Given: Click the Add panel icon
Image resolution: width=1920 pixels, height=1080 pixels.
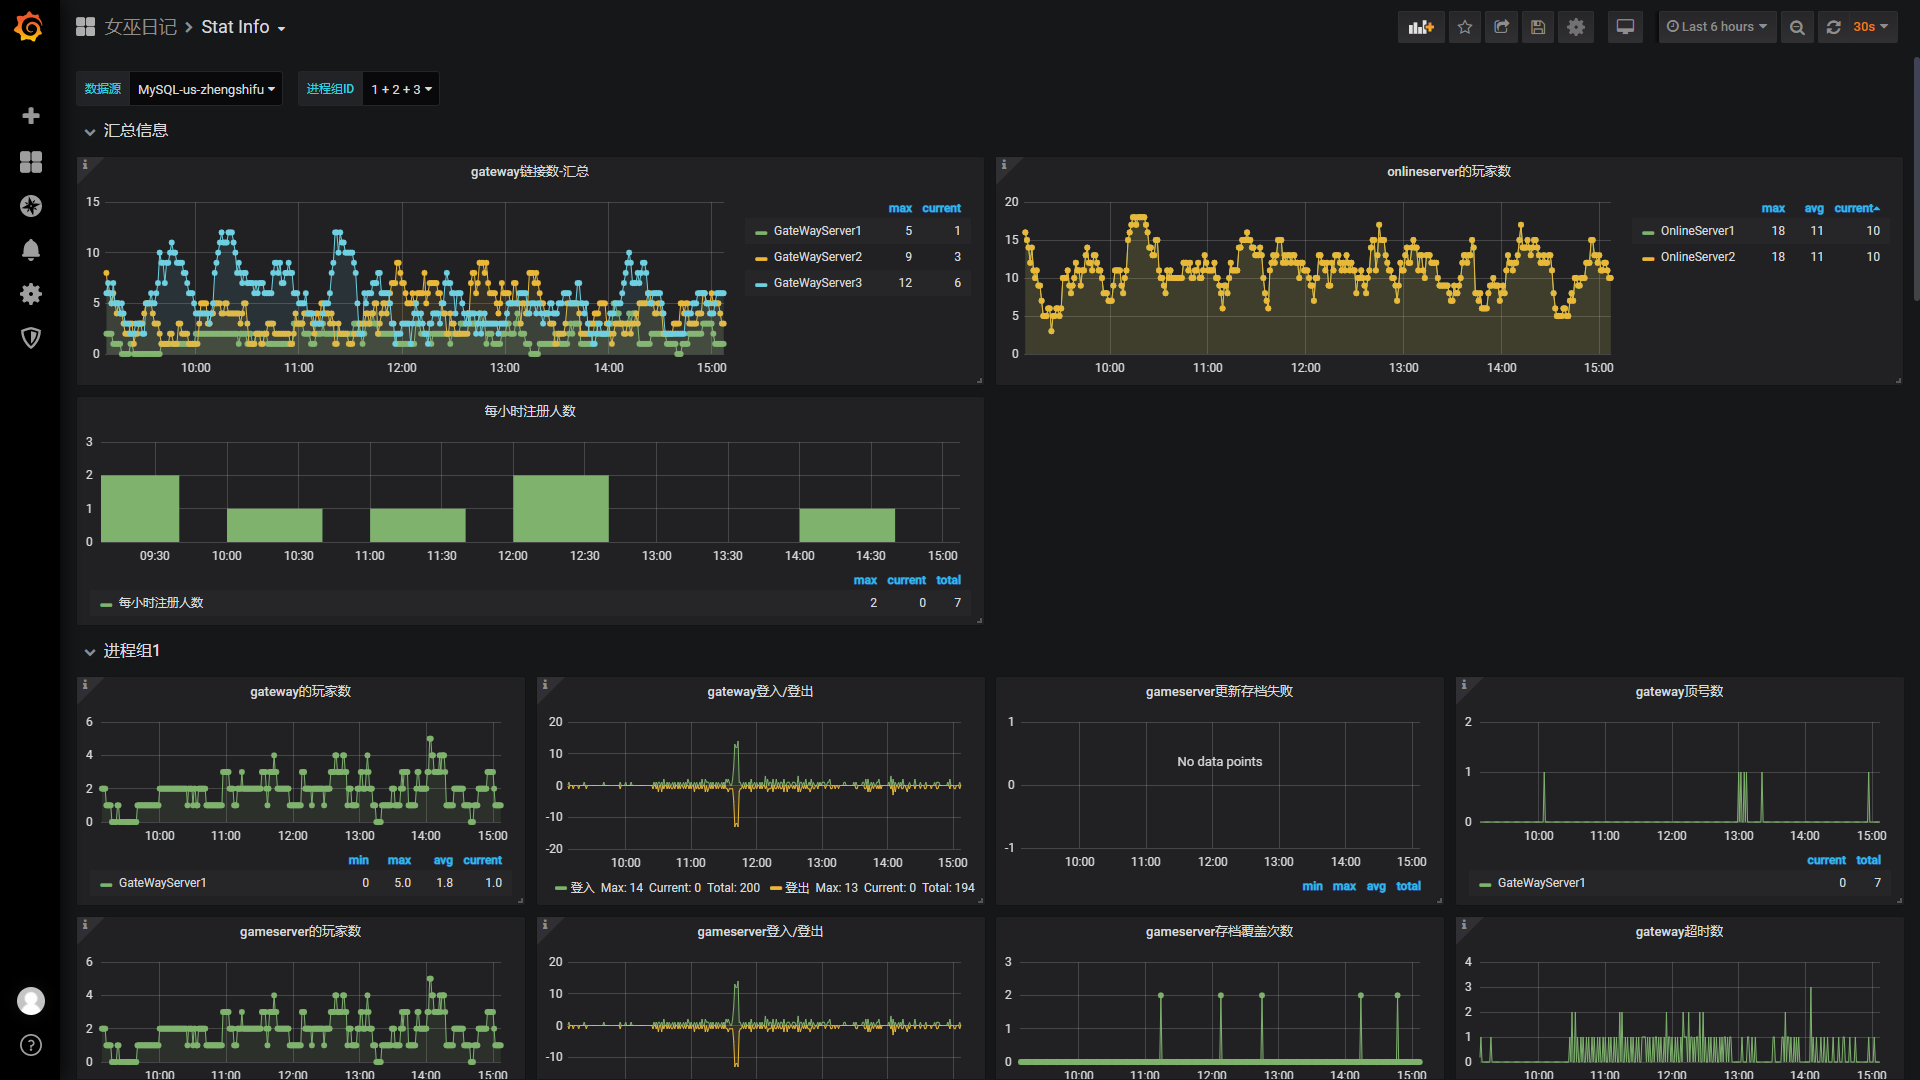Looking at the screenshot, I should tap(1420, 27).
